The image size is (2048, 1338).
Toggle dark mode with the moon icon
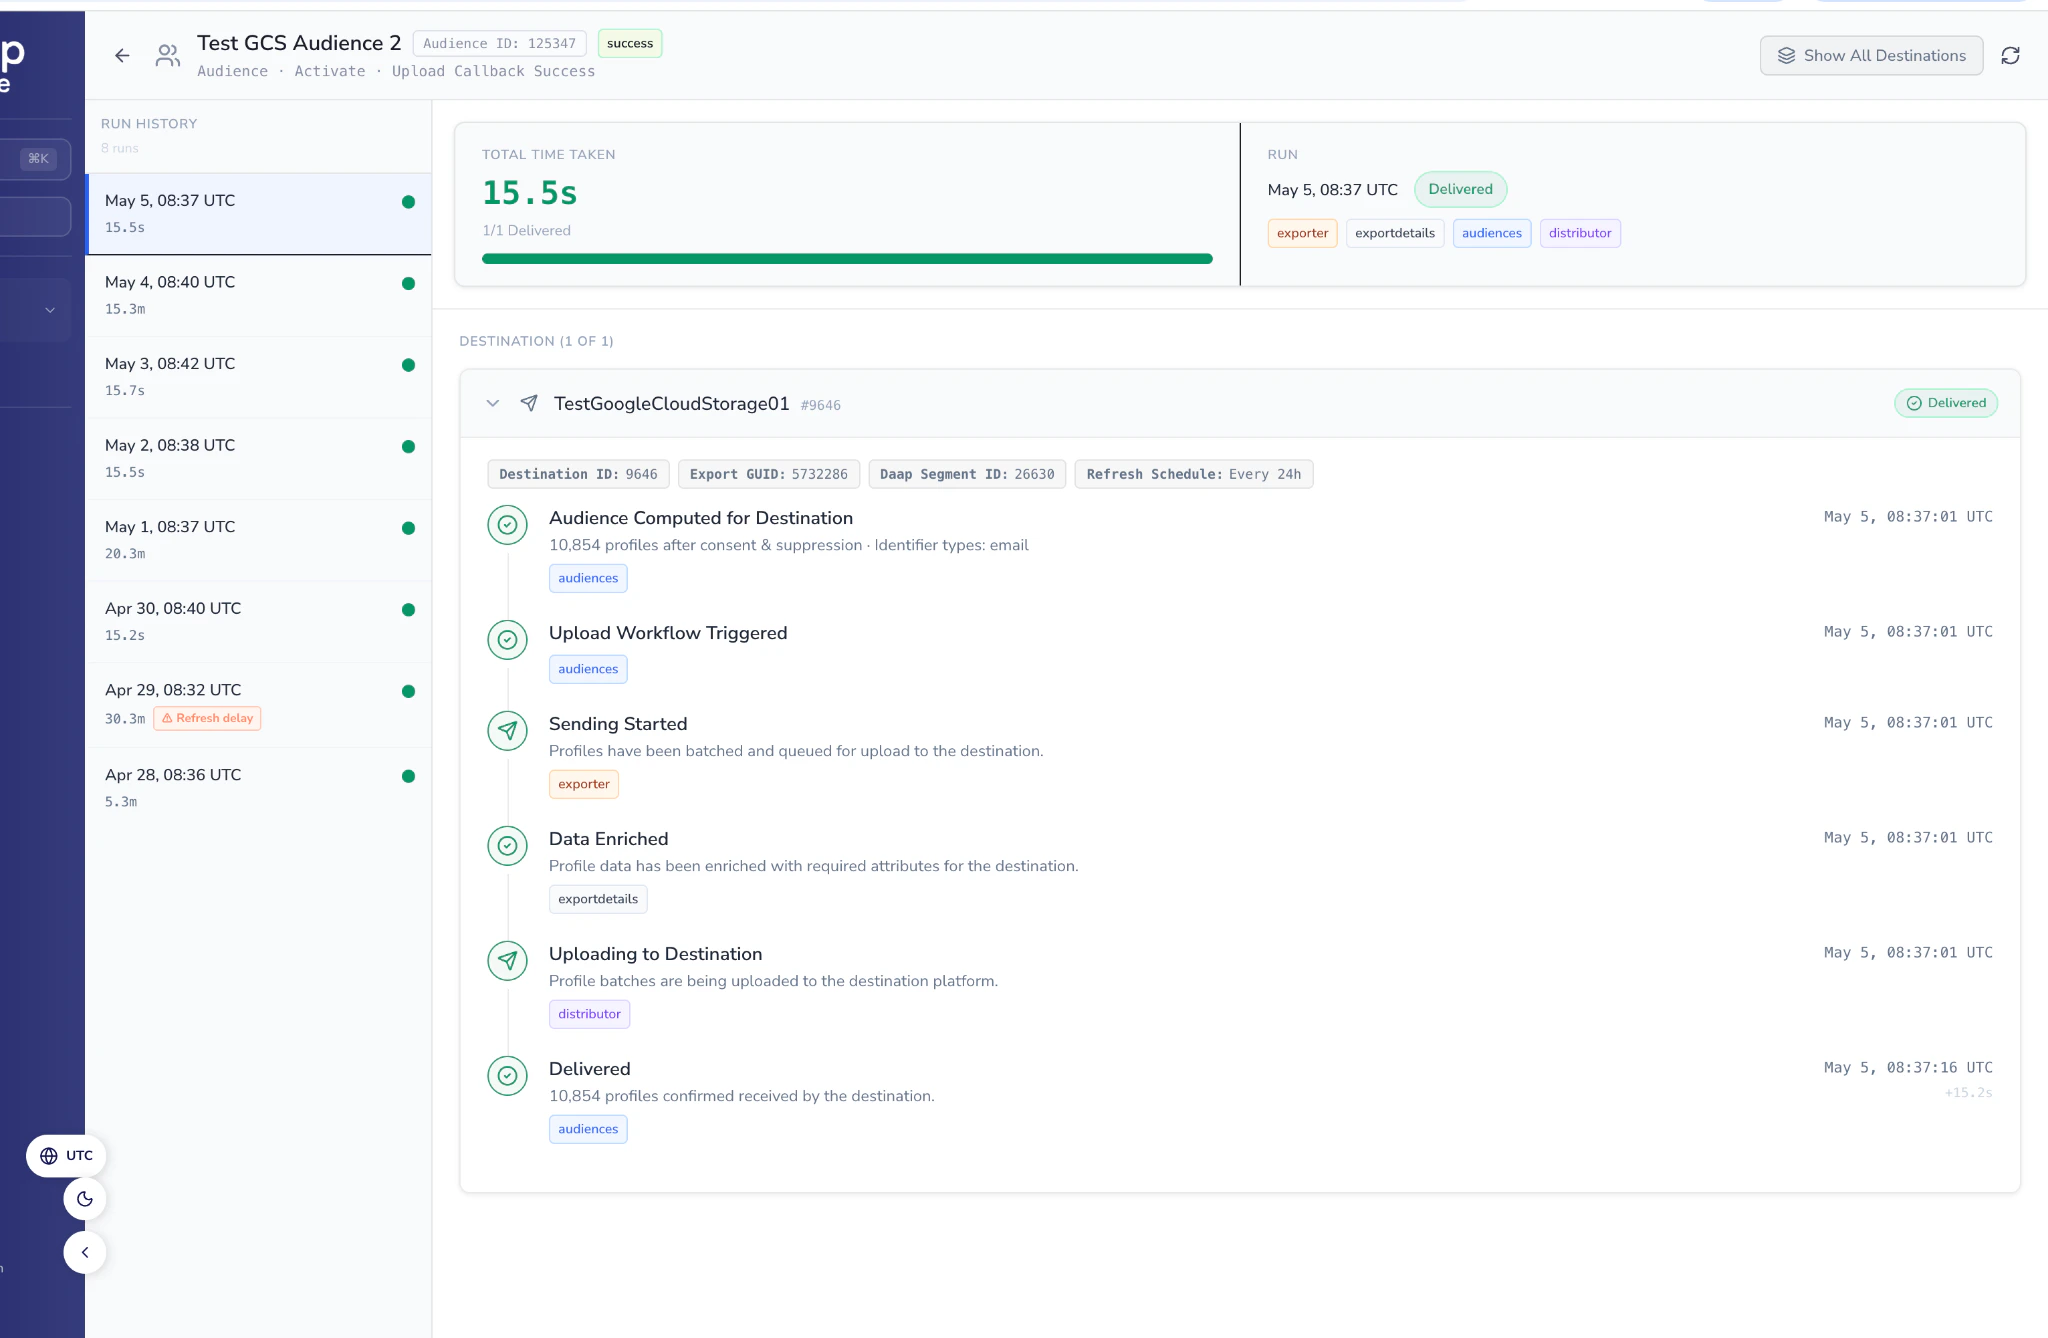point(85,1199)
